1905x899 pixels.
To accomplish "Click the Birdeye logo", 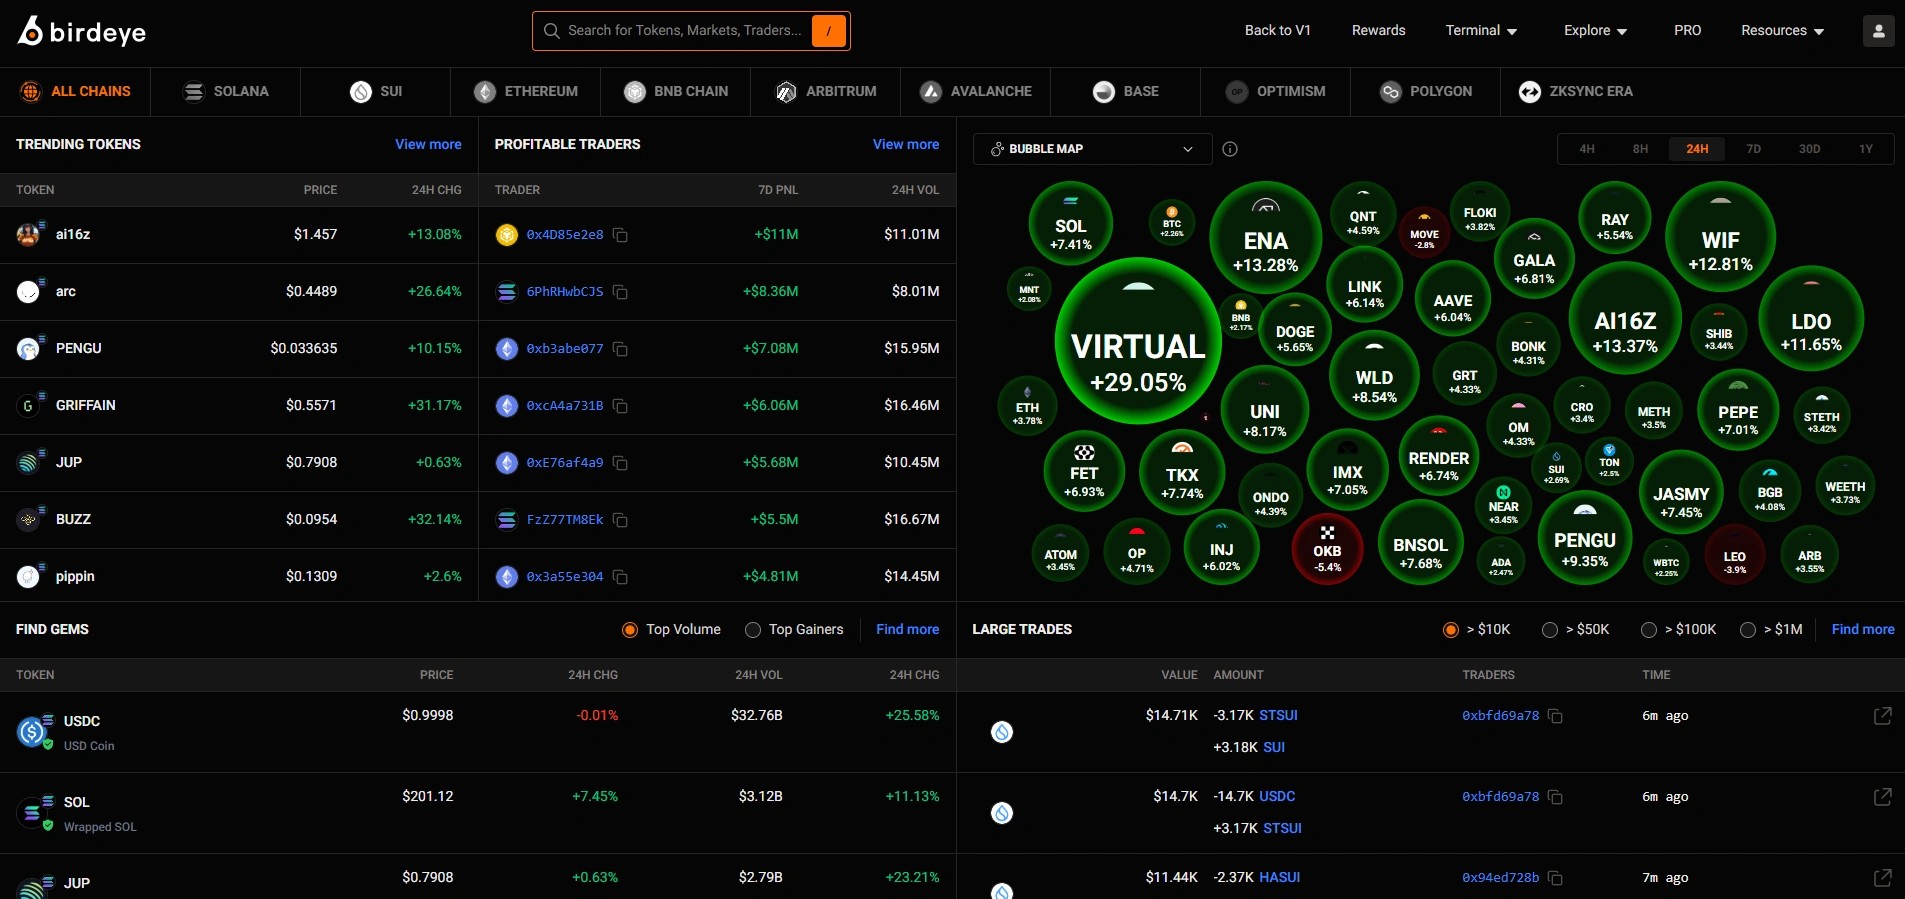I will point(82,31).
